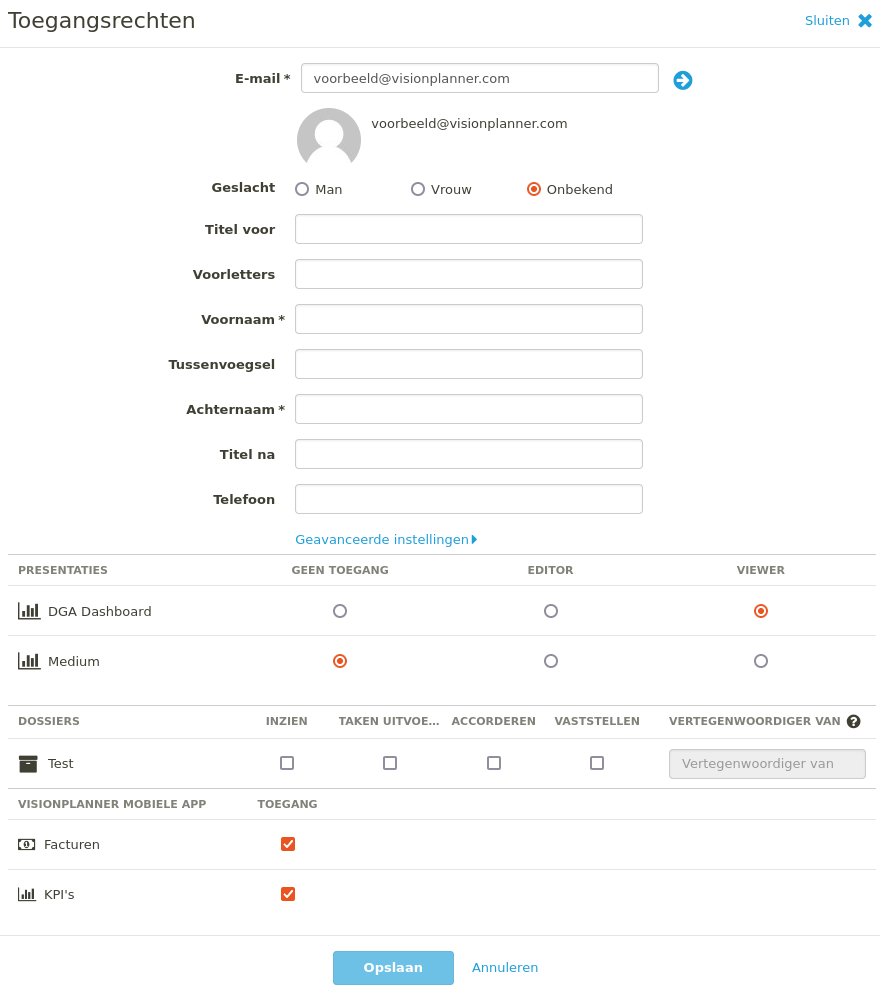This screenshot has height=998, width=880.
Task: Check Accorderen for the Test dossier
Action: pos(494,763)
